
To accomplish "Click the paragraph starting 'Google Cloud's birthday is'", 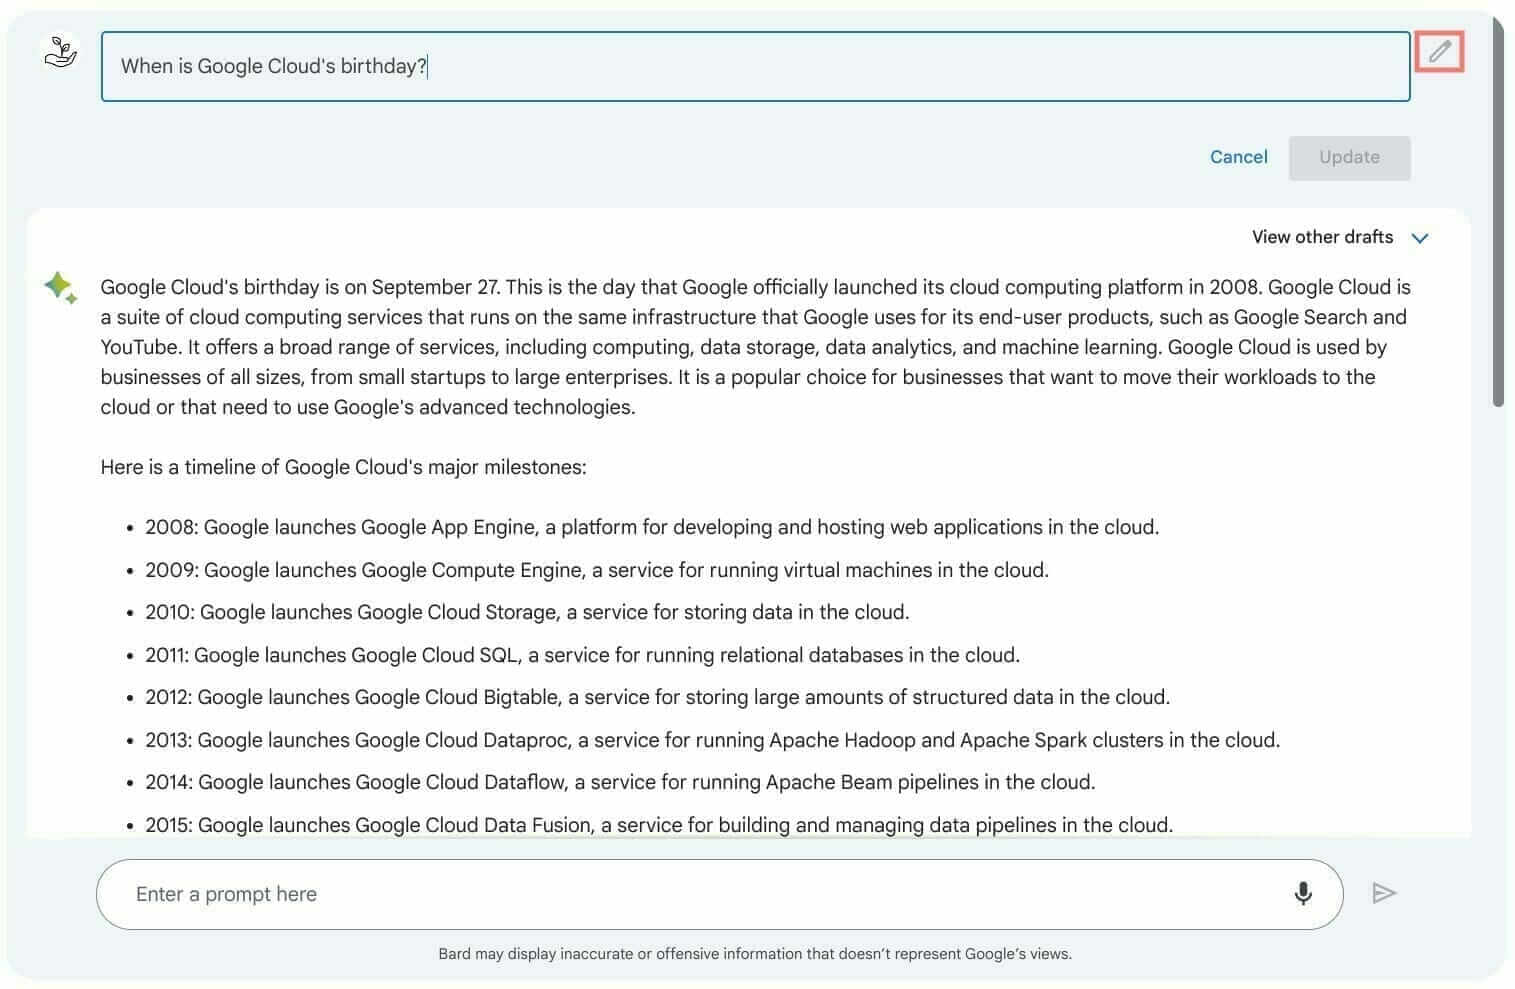I will coord(755,347).
